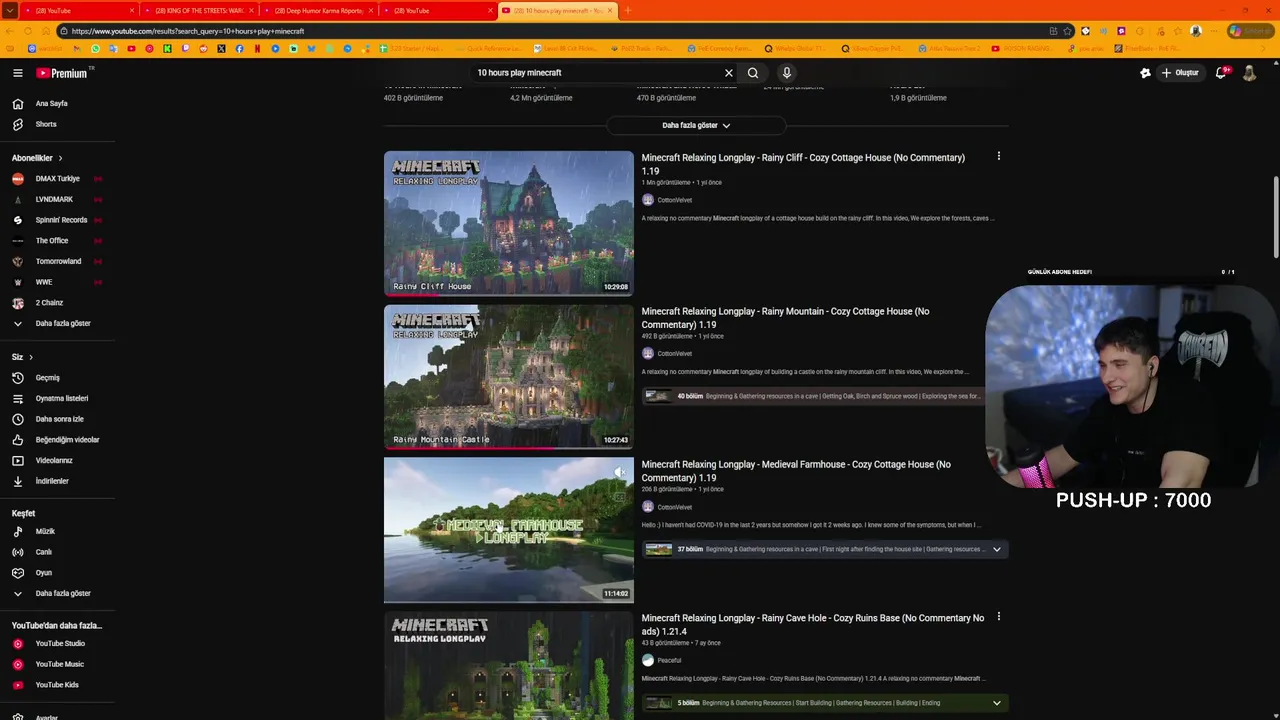The height and width of the screenshot is (720, 1280).
Task: Open YouTube Kids link
Action: 57,685
